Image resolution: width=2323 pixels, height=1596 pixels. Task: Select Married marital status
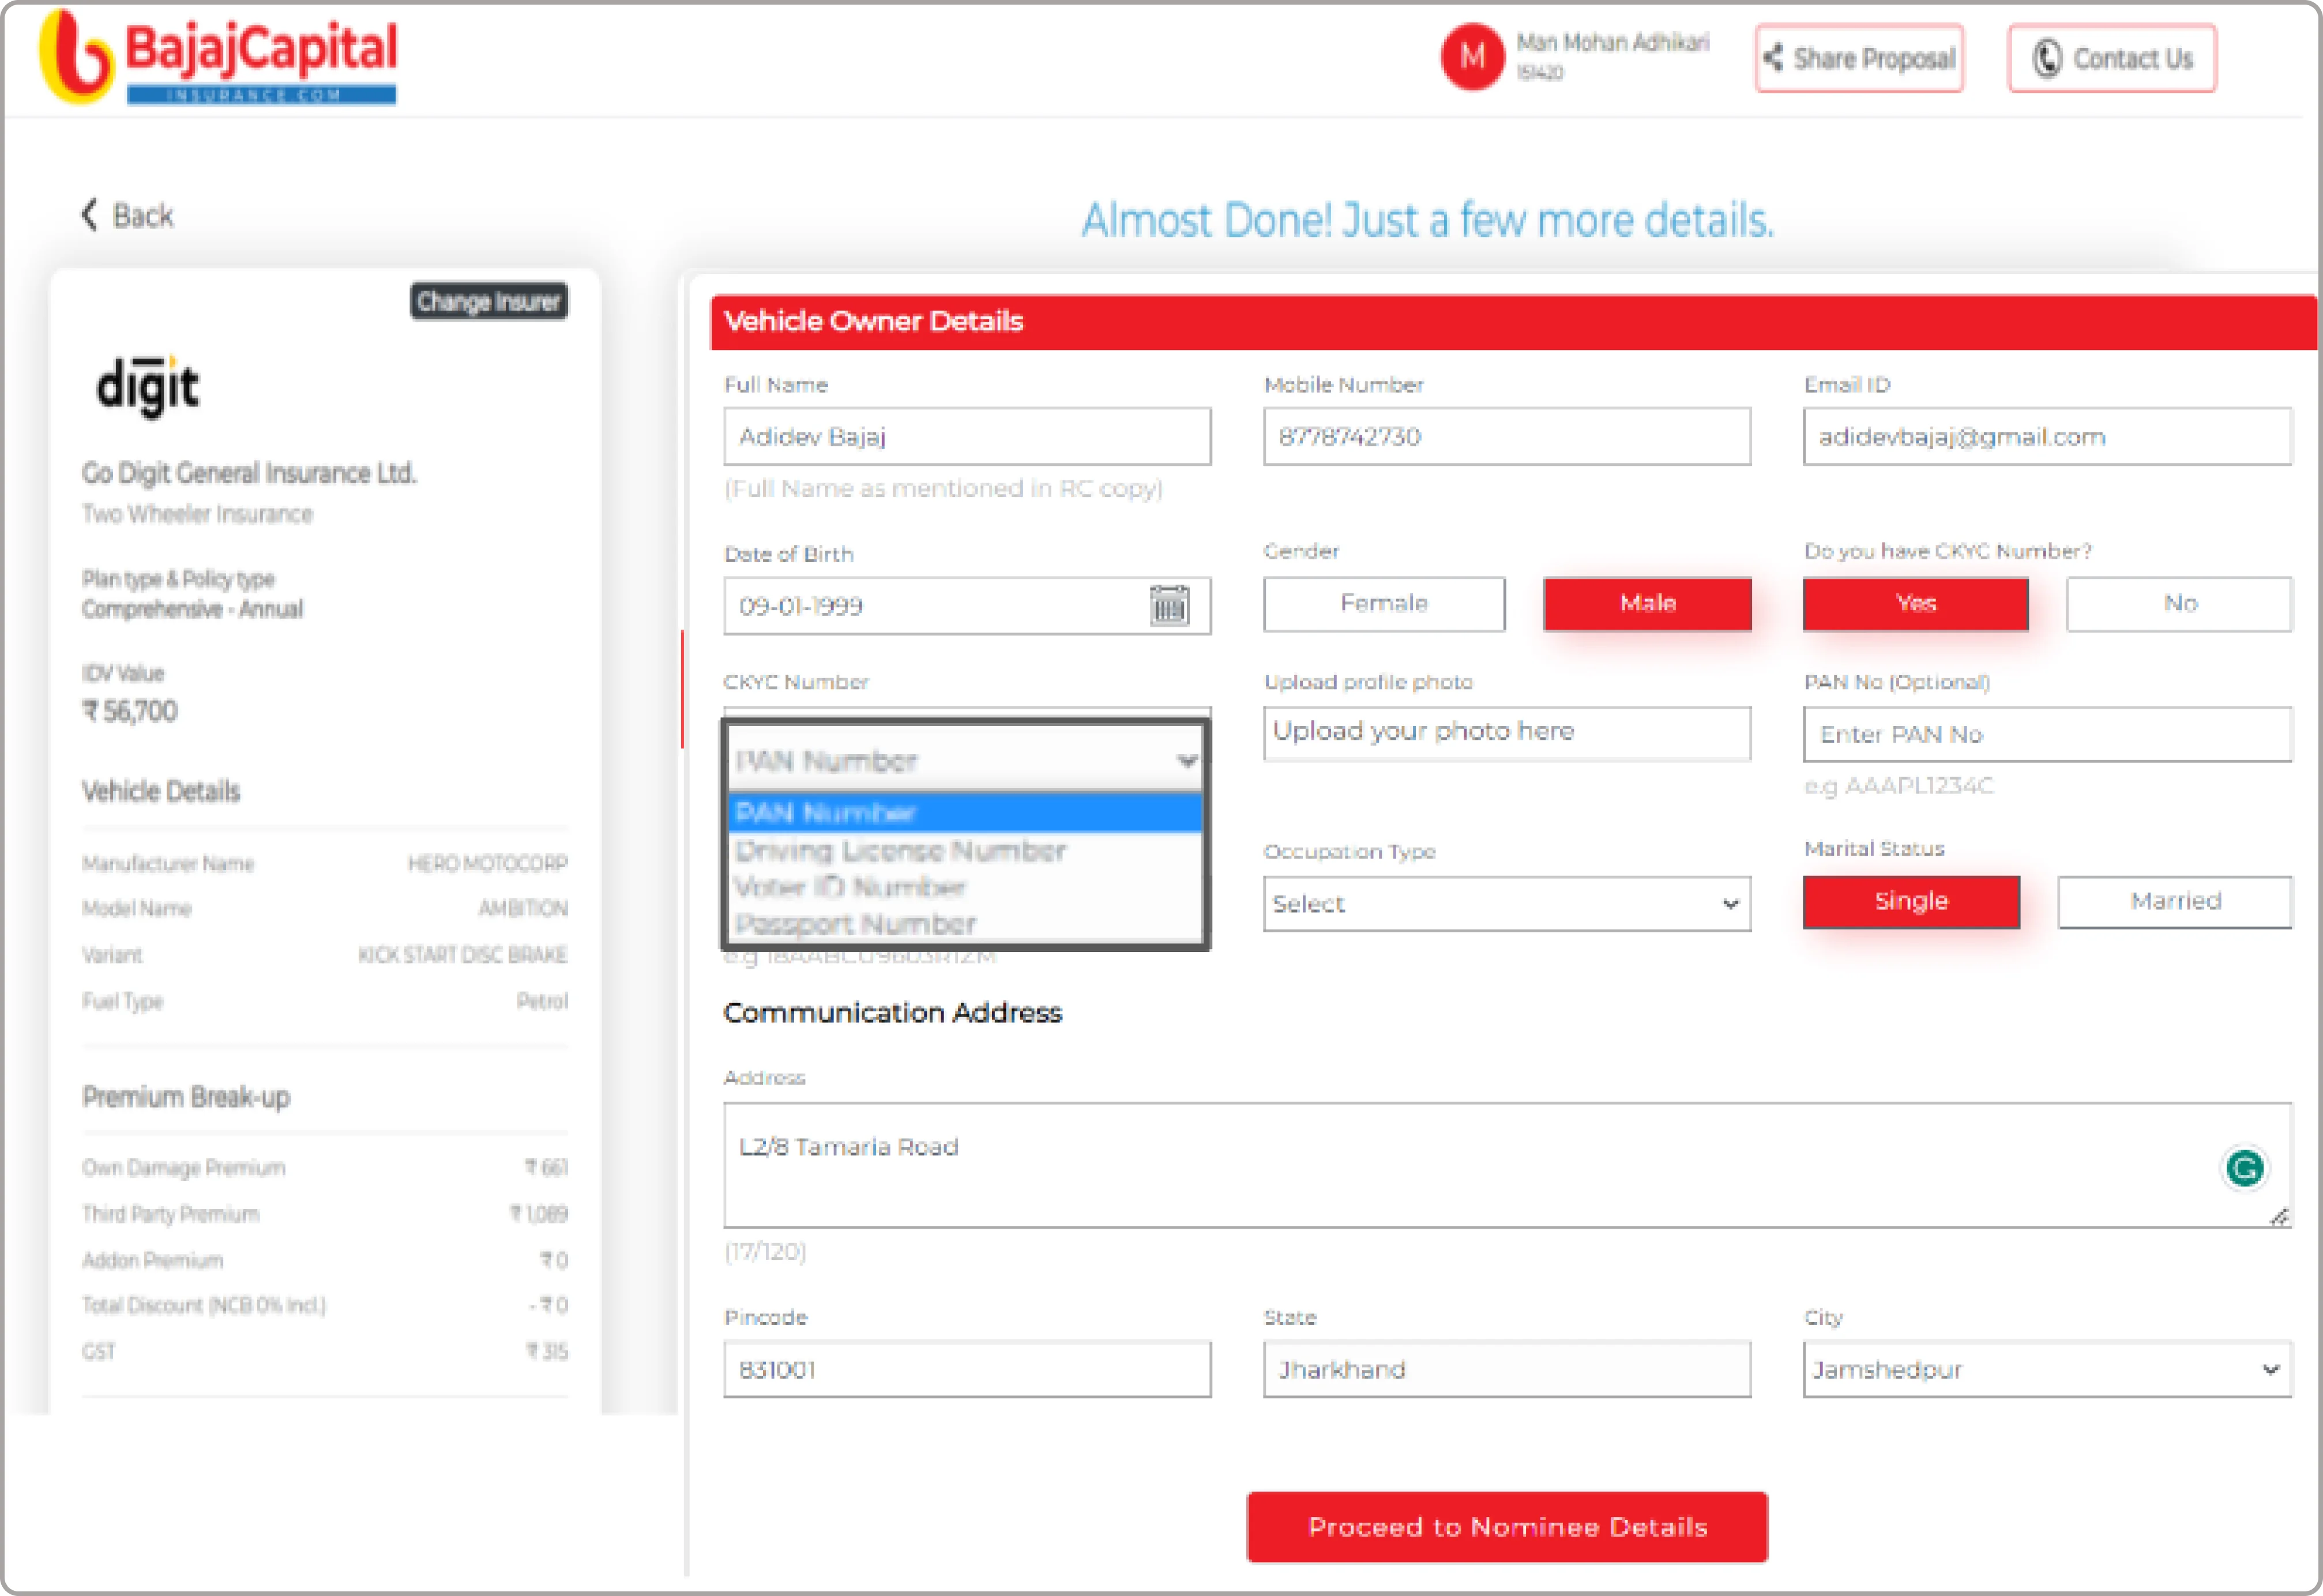pos(2175,901)
